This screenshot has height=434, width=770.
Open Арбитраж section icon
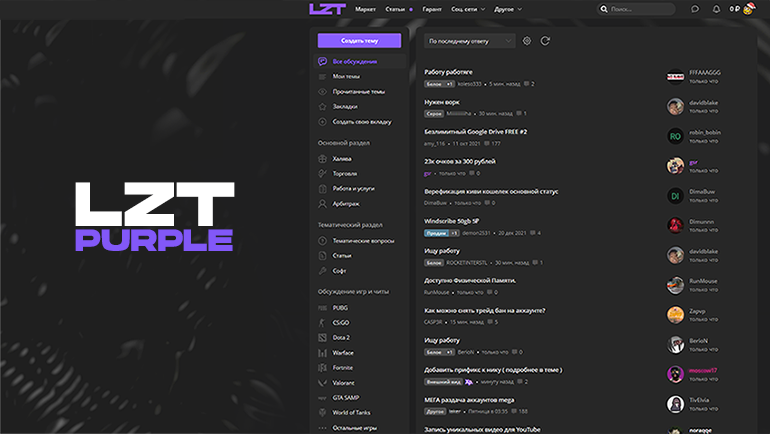click(x=322, y=203)
